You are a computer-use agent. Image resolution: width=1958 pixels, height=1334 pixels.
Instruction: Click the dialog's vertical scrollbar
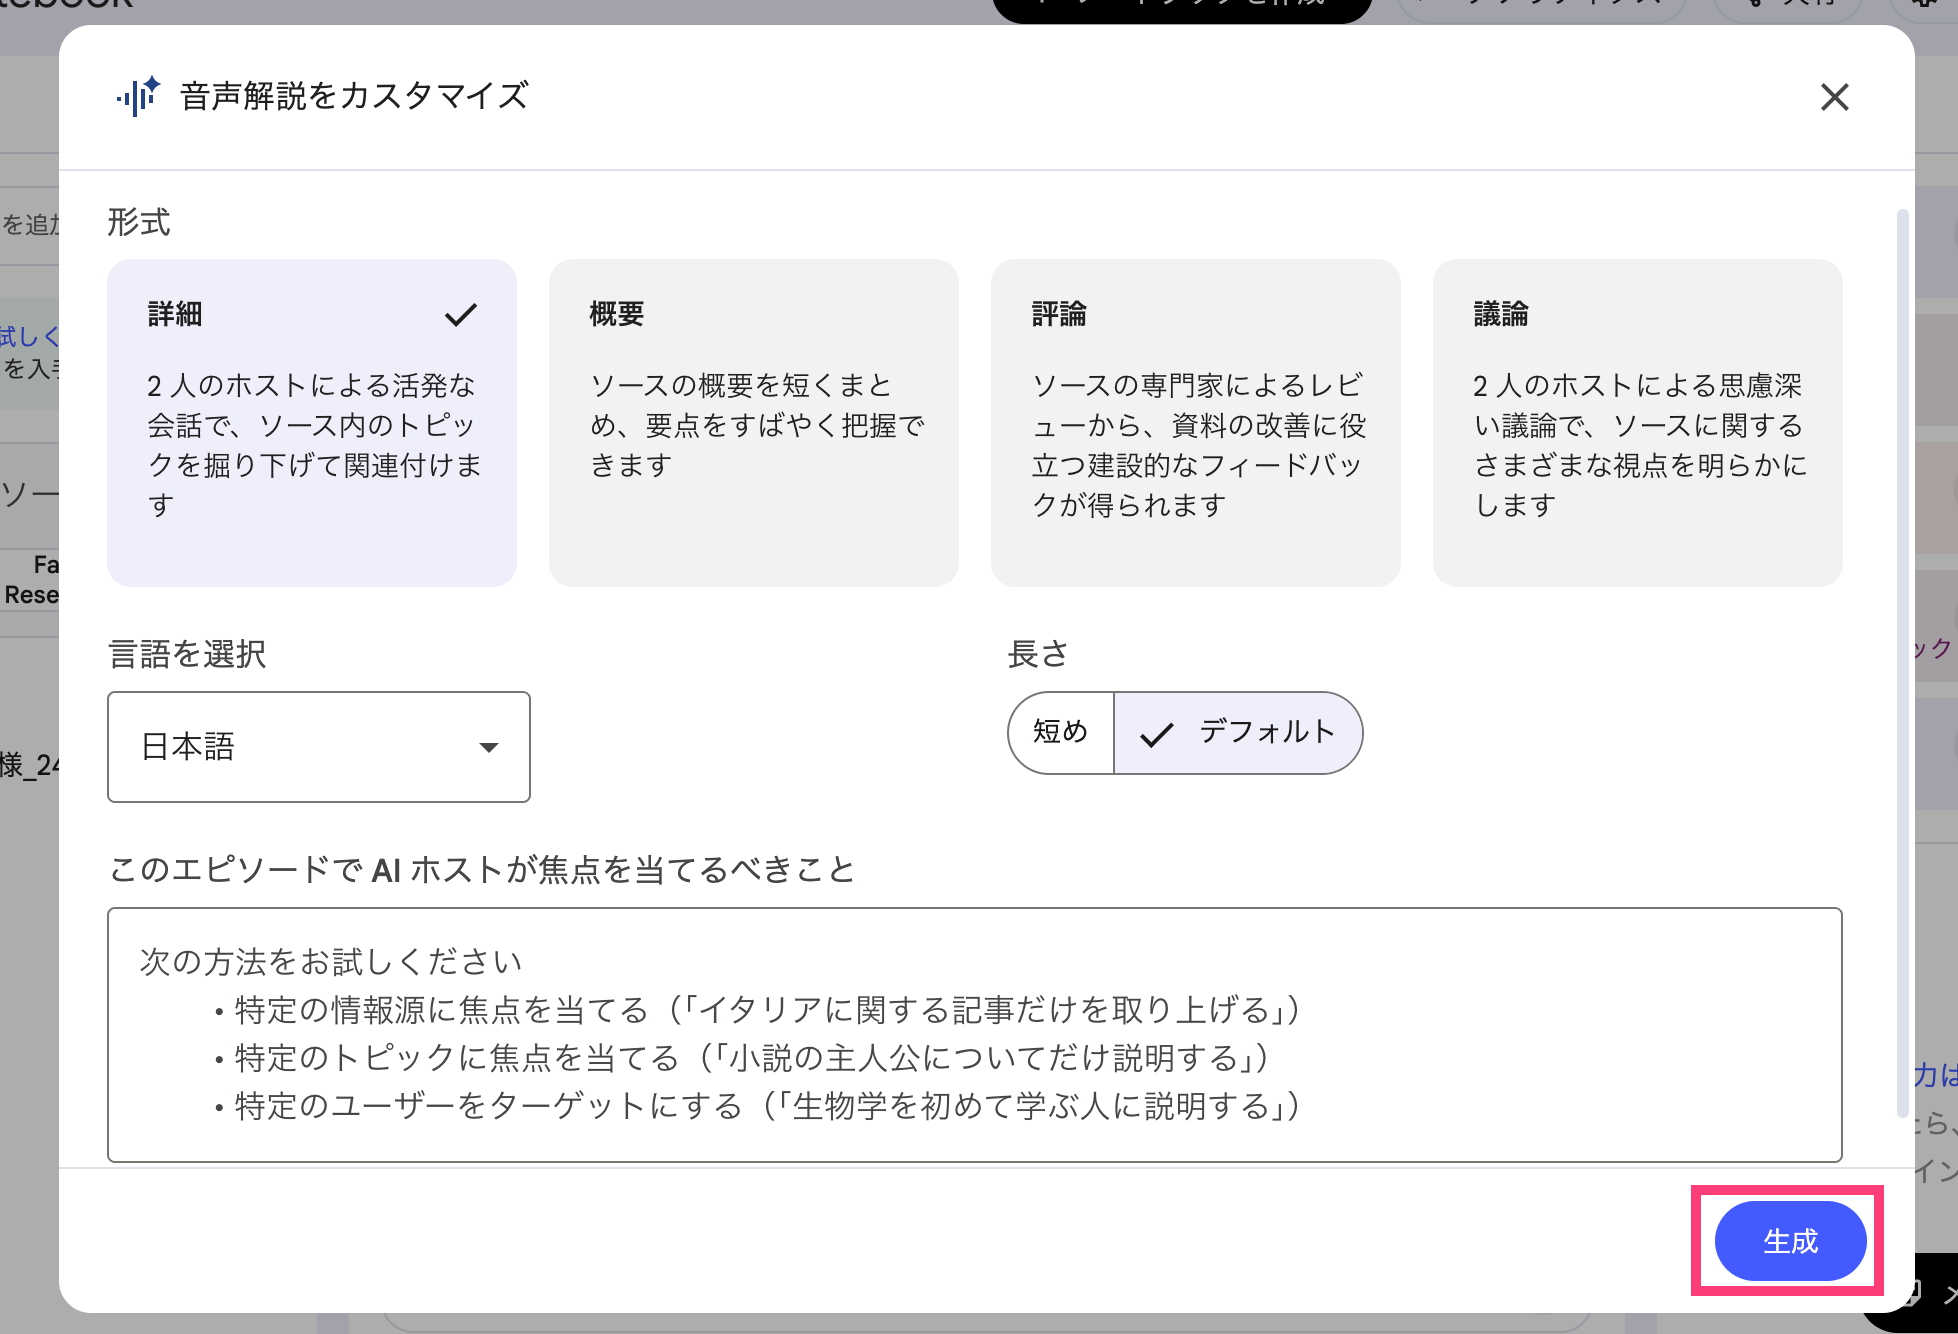click(x=1902, y=660)
